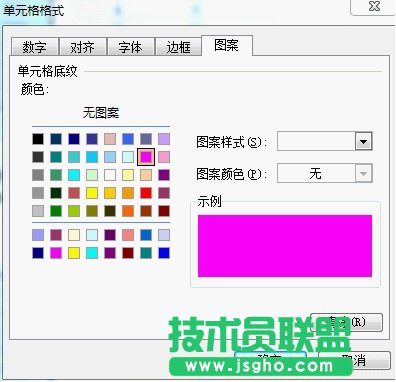Image resolution: width=396 pixels, height=382 pixels.
Task: Click the 图案颜色 field showing 无
Action: (x=316, y=173)
